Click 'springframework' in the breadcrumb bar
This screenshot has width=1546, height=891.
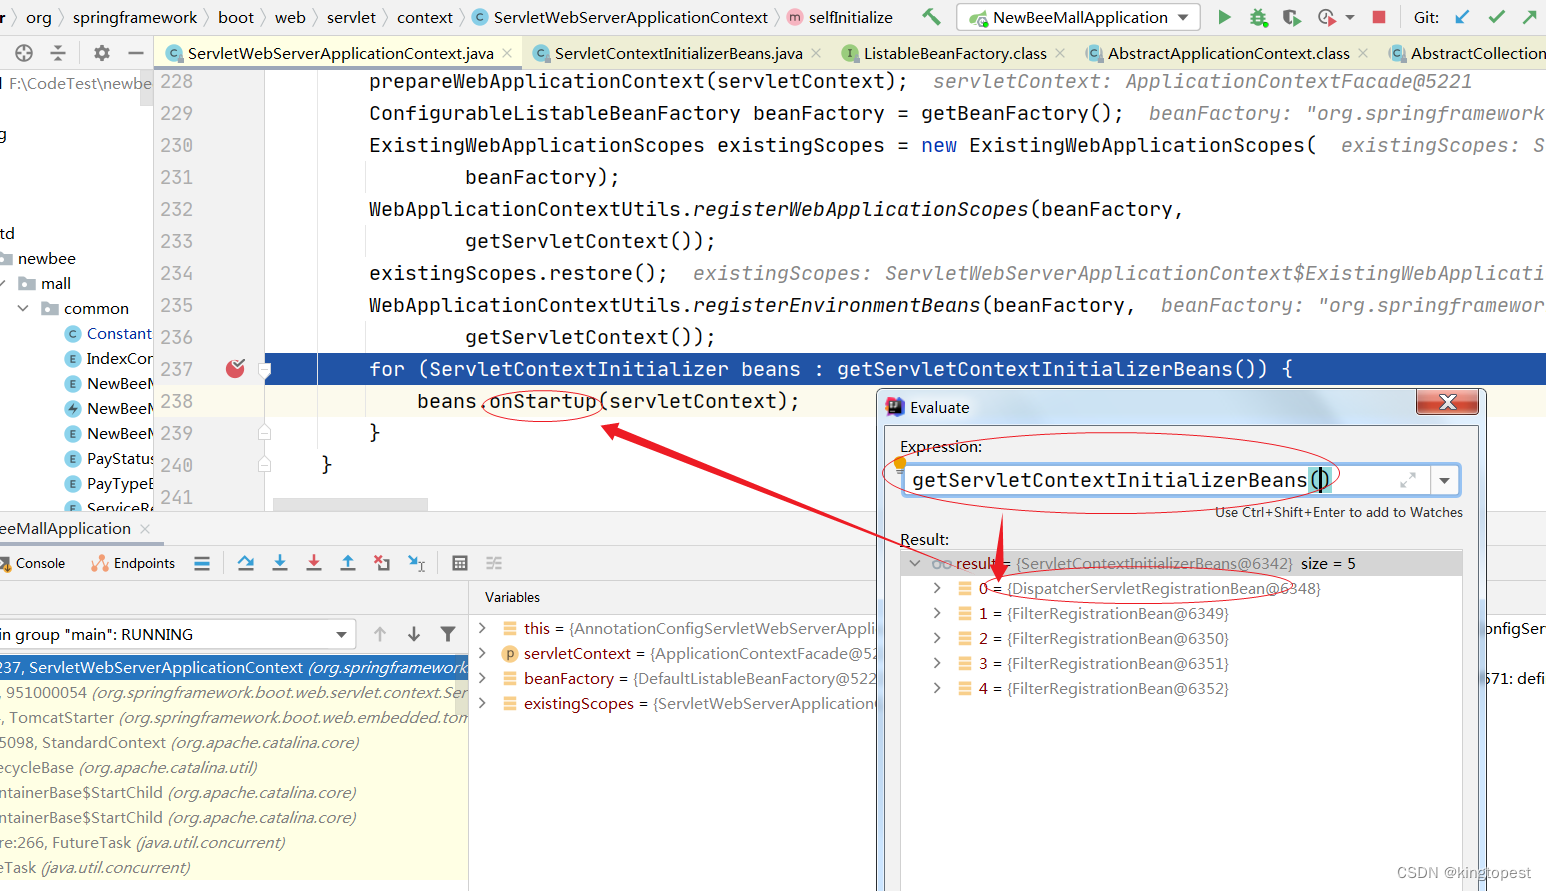click(135, 17)
